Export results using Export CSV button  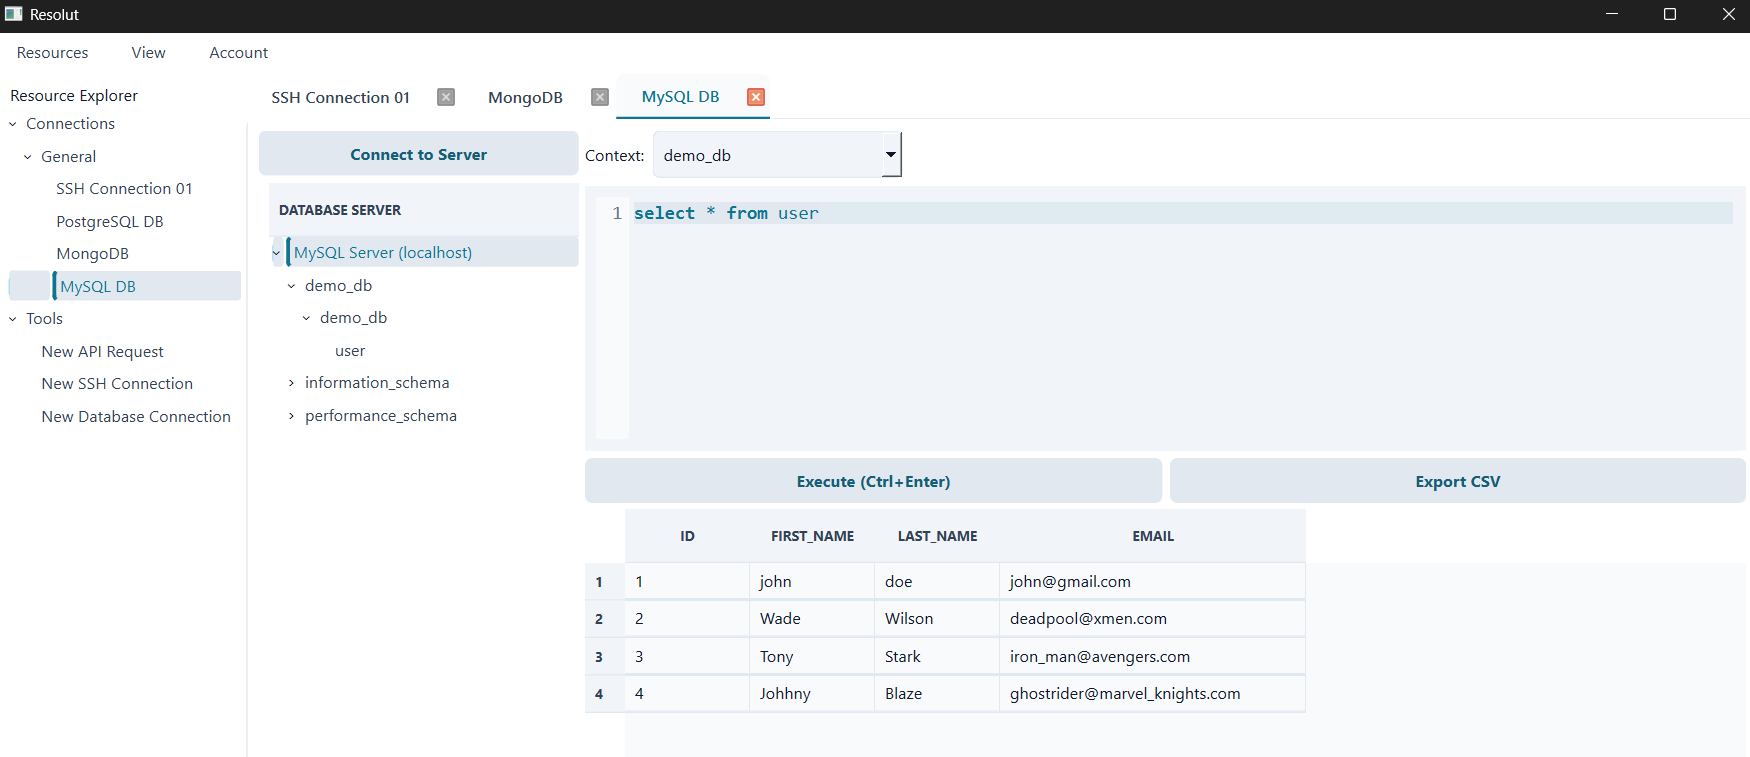1457,481
